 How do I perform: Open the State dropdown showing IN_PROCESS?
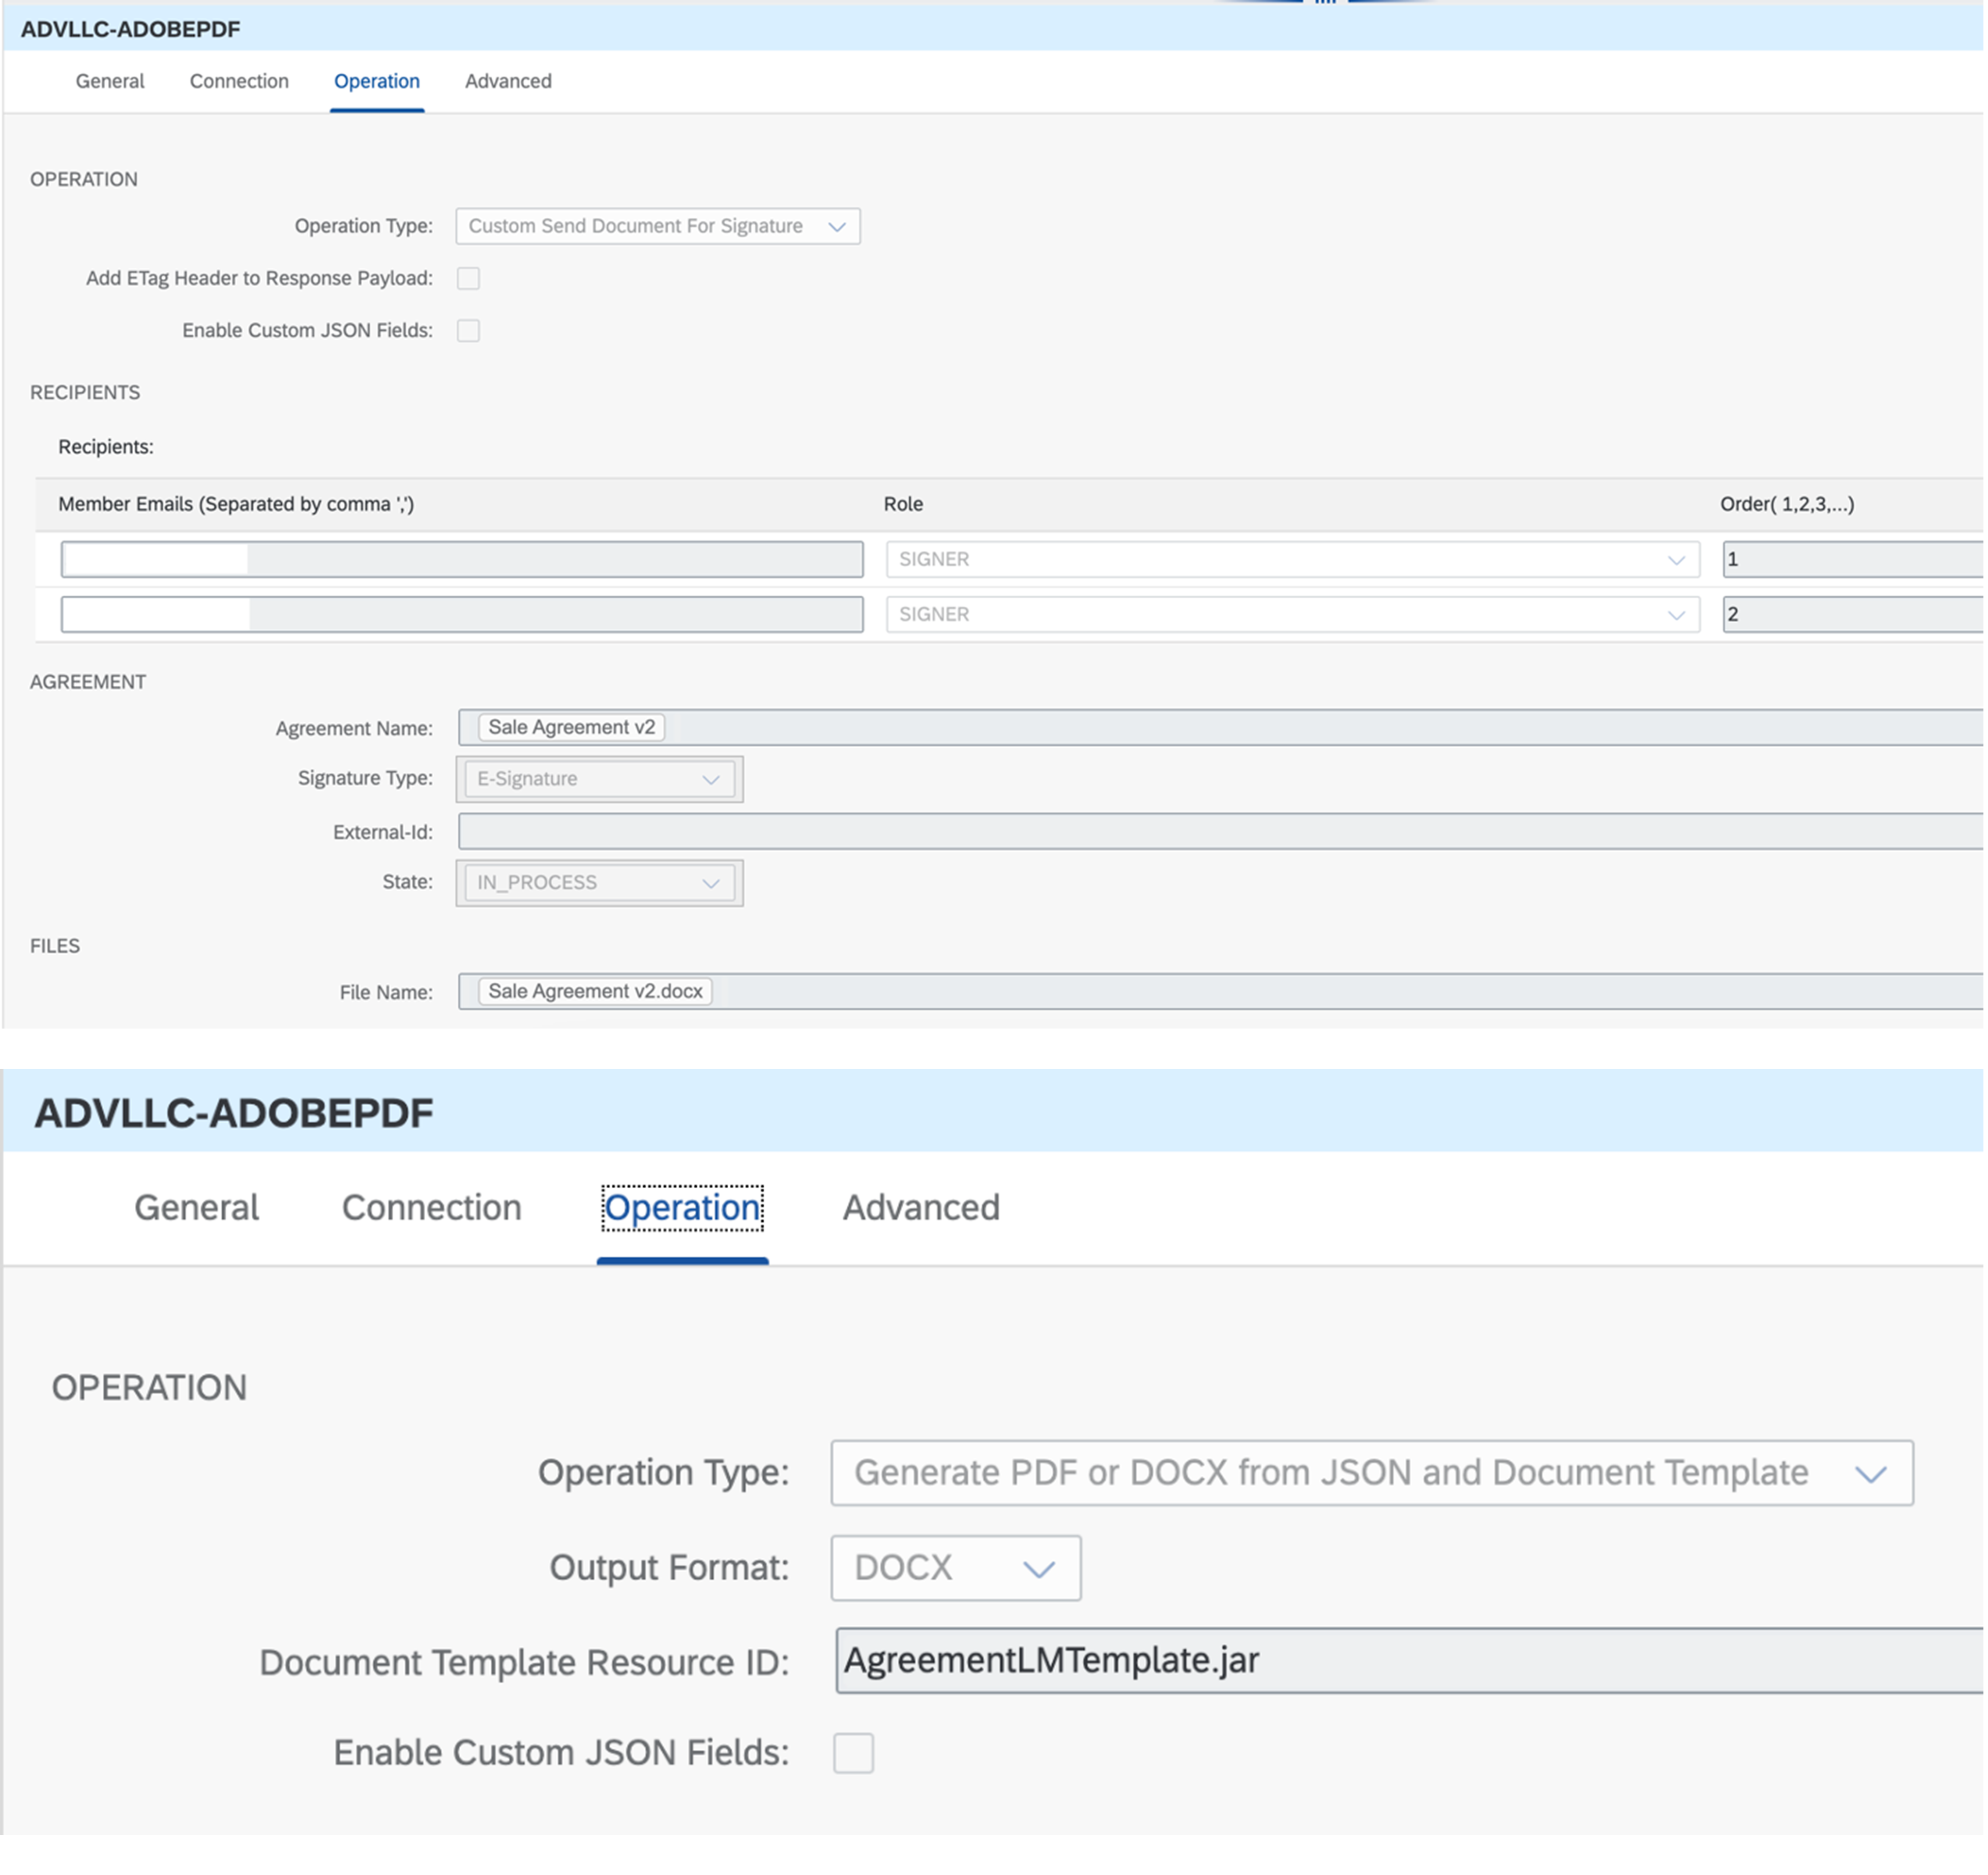click(710, 882)
